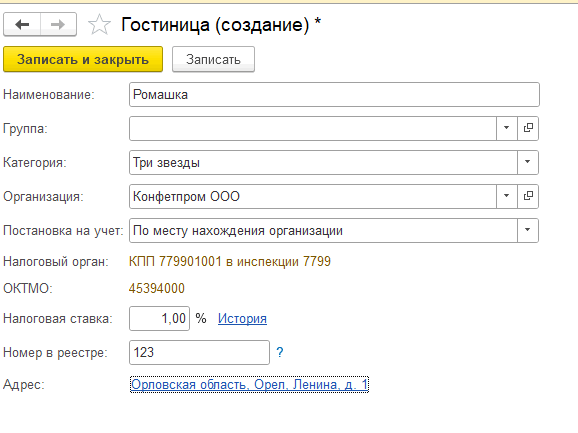Add form to favorites with star icon
The height and width of the screenshot is (433, 578).
99,25
